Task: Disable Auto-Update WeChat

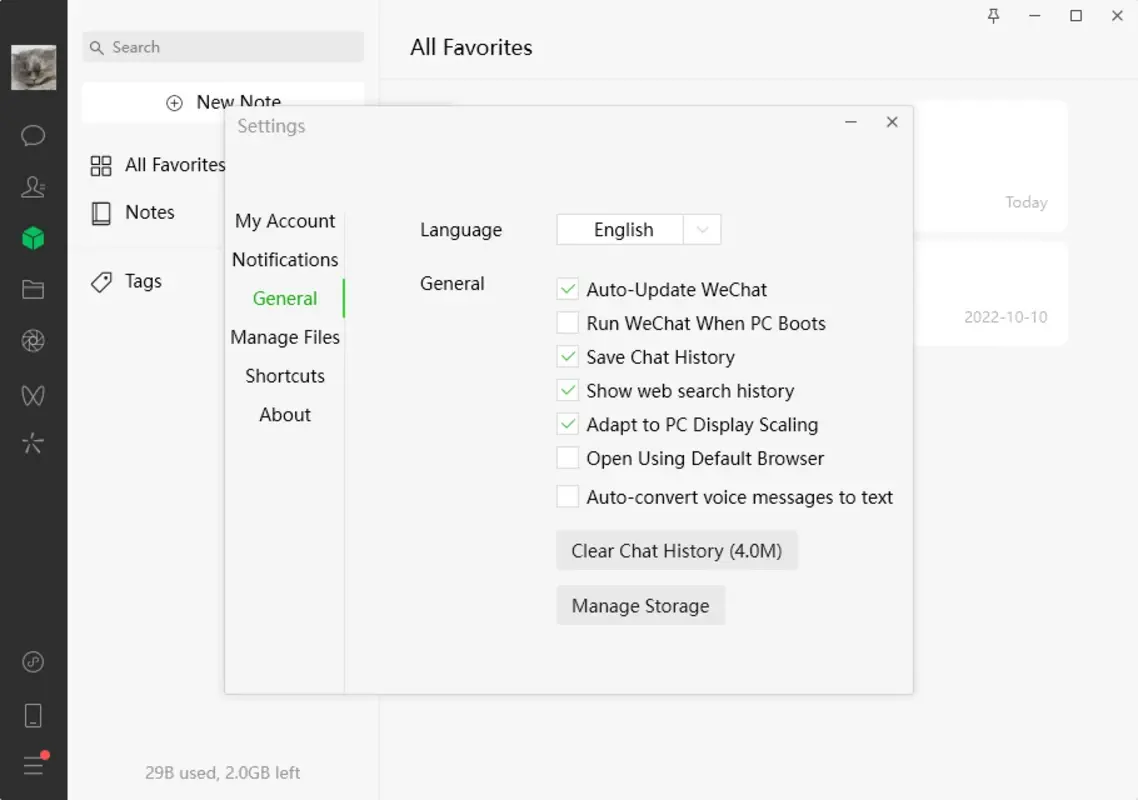Action: tap(567, 288)
